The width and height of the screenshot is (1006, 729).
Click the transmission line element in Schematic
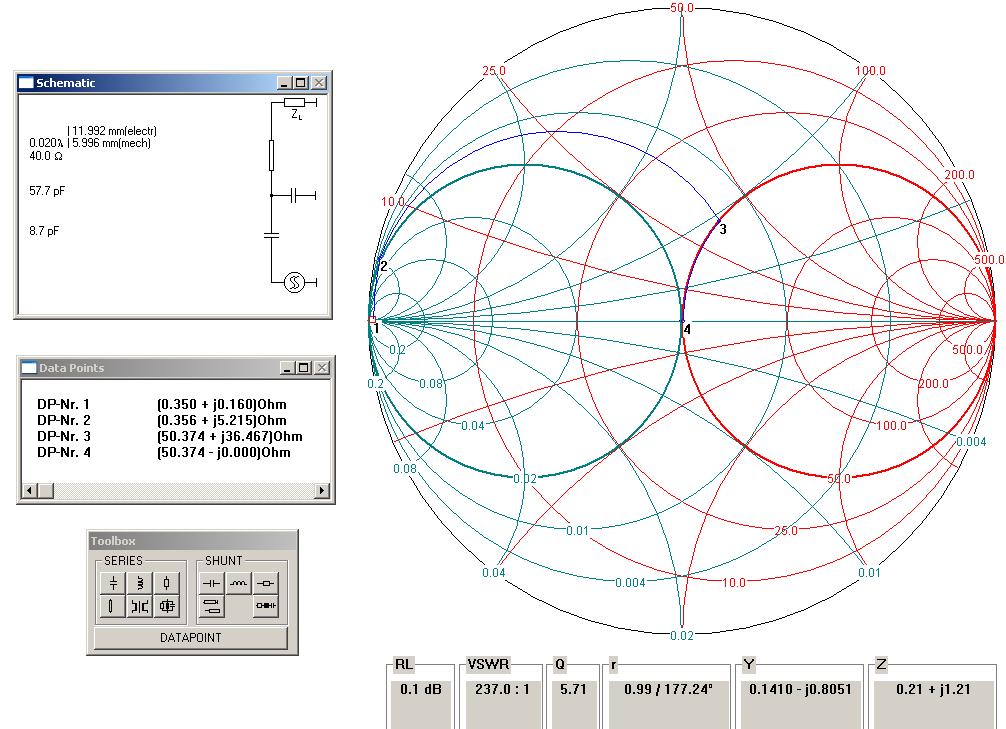pos(271,155)
